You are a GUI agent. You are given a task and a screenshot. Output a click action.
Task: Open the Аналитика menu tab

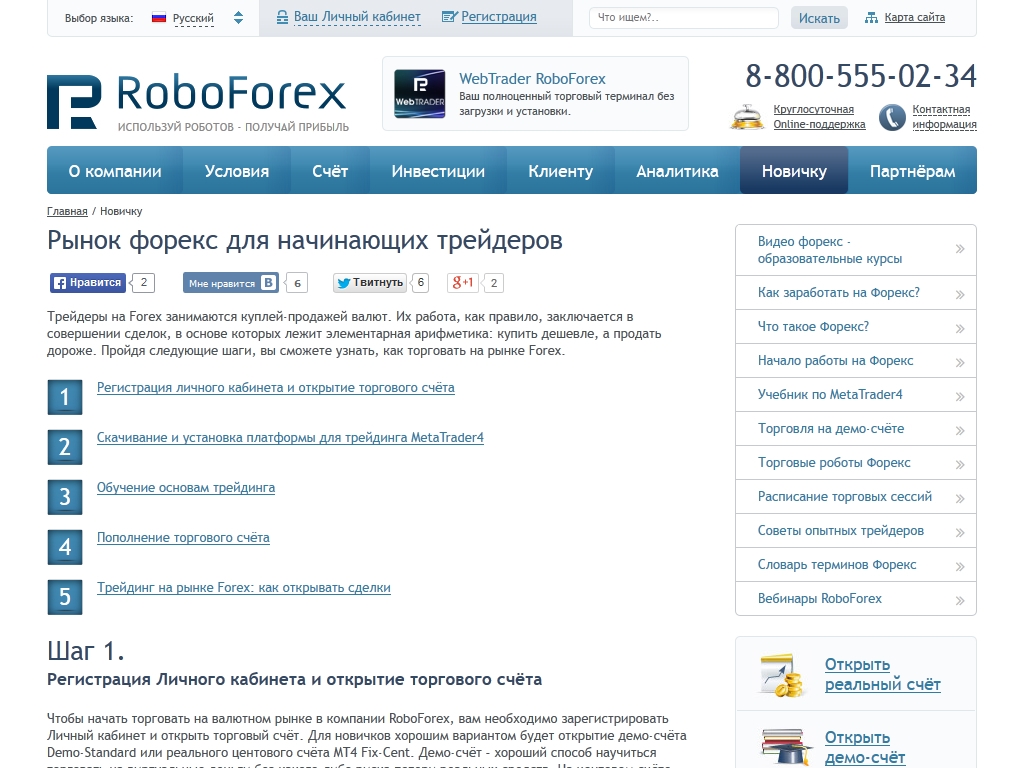click(677, 171)
